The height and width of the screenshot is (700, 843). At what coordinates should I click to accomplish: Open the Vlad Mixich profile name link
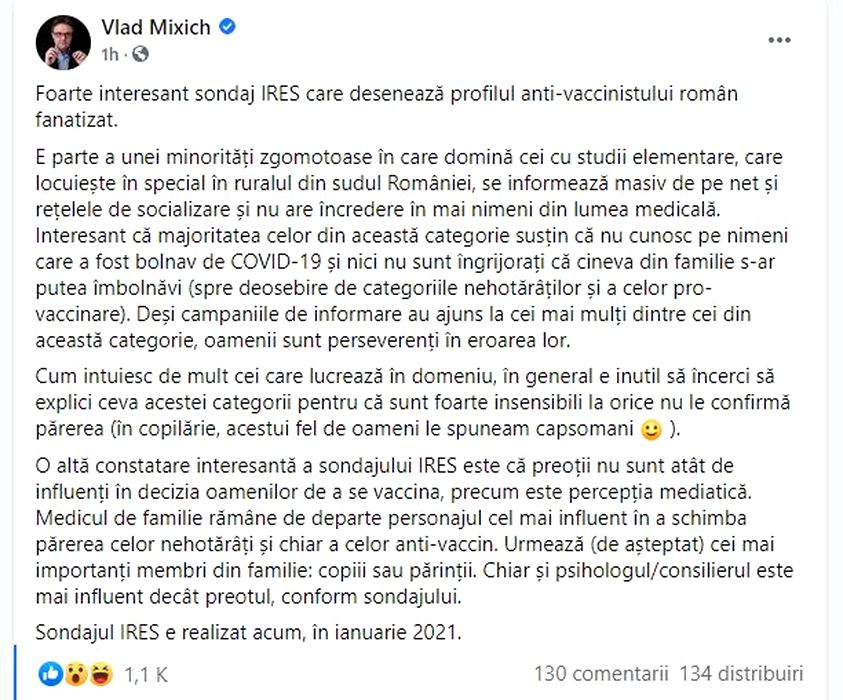coord(156,28)
